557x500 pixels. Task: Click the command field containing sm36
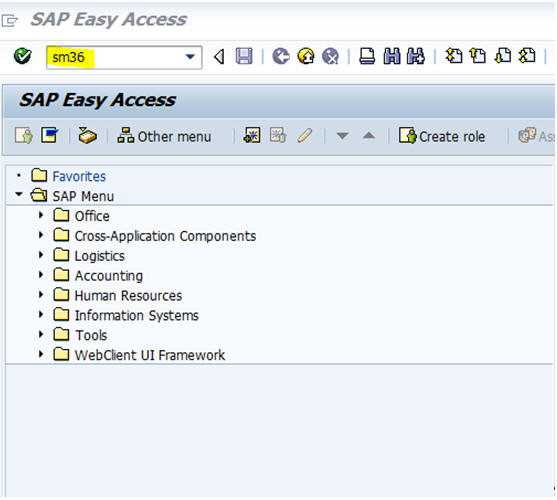pyautogui.click(x=124, y=57)
